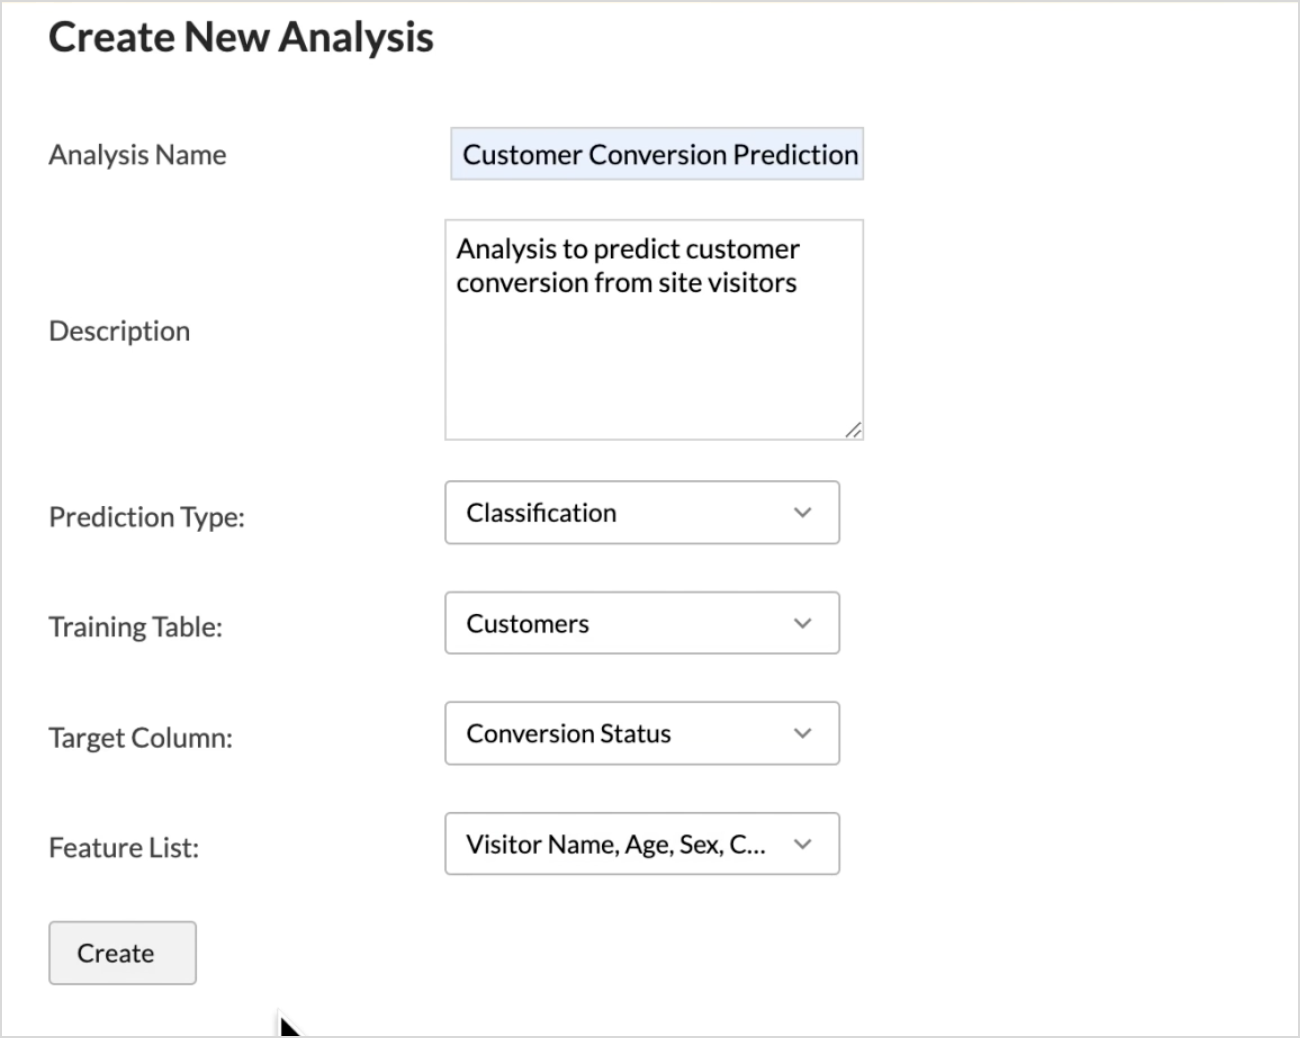Open the Feature List dropdown
The width and height of the screenshot is (1300, 1038).
pyautogui.click(x=642, y=844)
